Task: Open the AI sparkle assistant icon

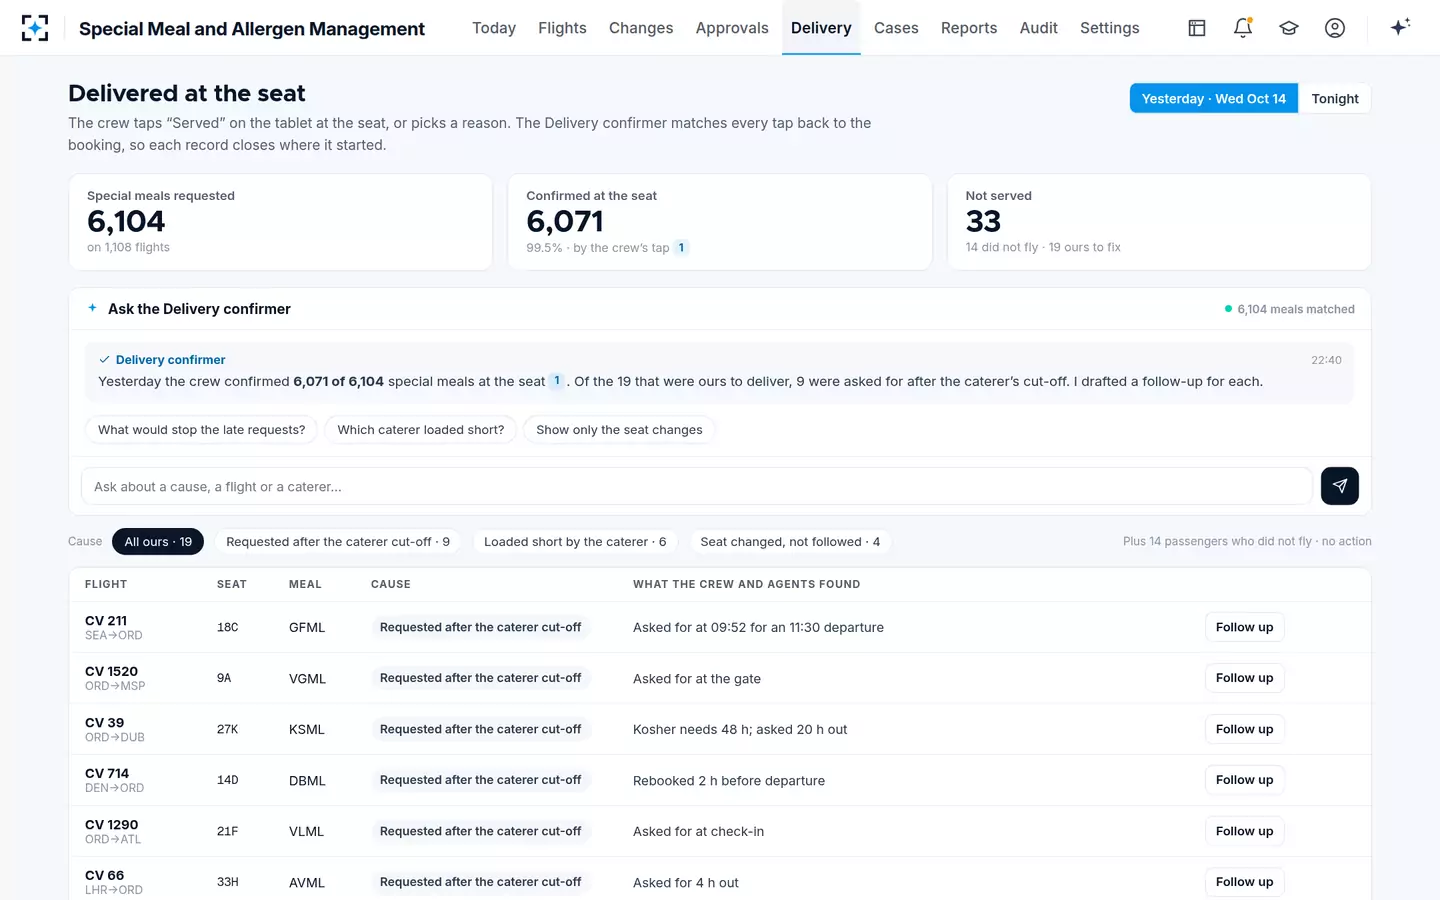Action: tap(1400, 27)
